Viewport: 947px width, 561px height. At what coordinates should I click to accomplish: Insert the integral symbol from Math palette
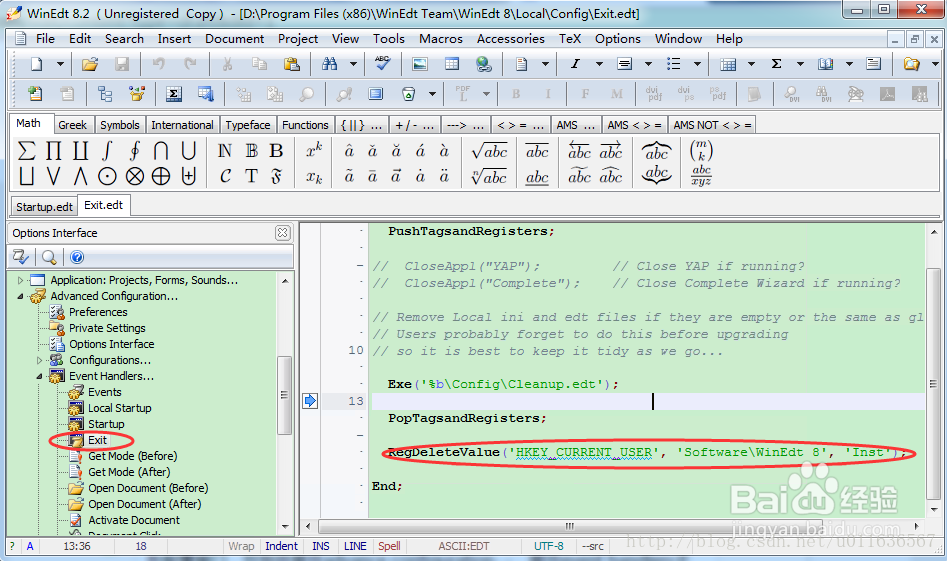pyautogui.click(x=107, y=150)
